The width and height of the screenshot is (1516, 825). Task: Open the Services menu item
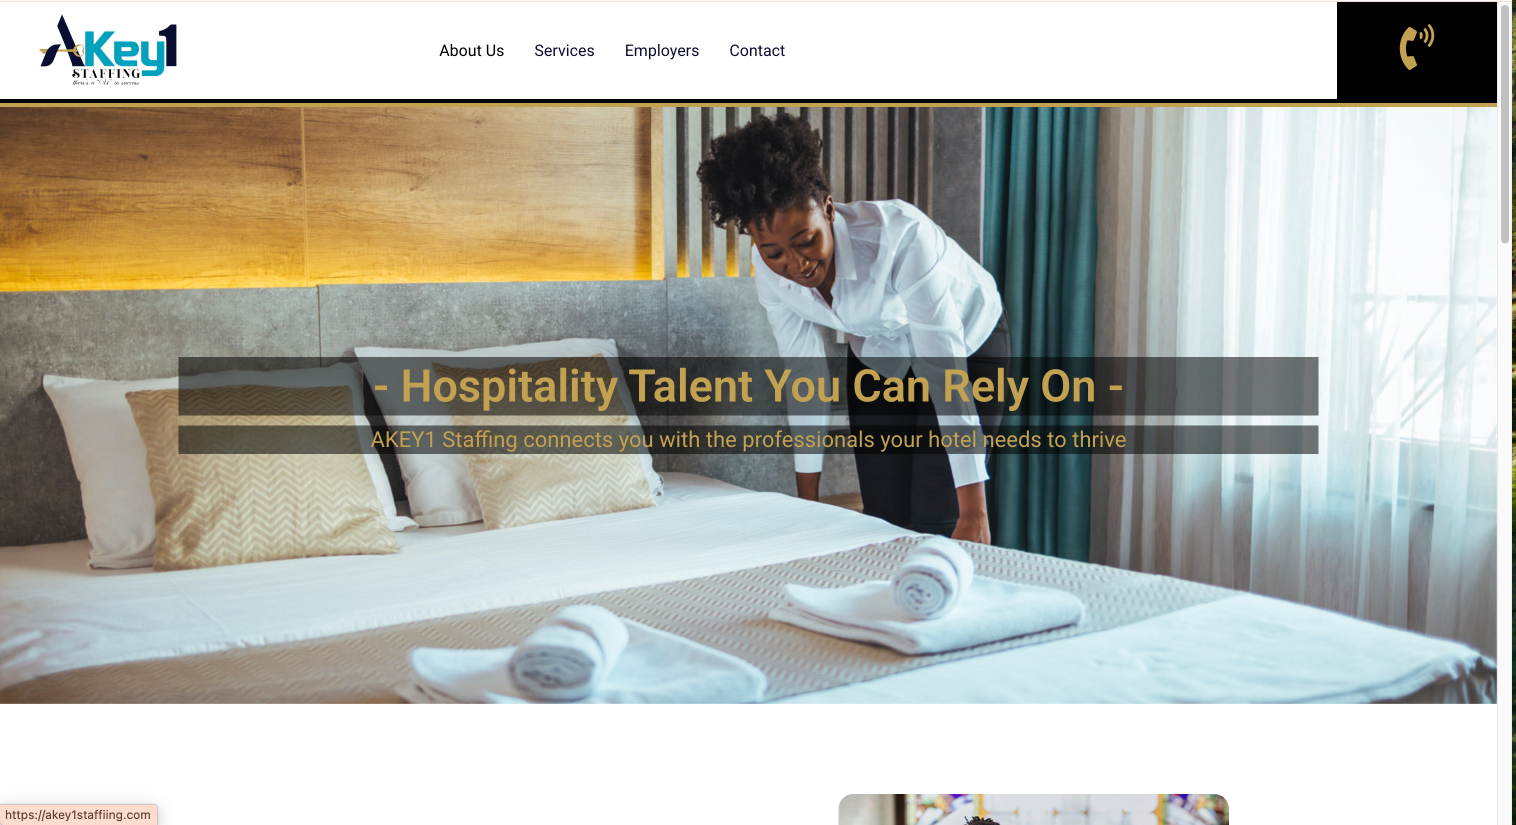point(564,51)
